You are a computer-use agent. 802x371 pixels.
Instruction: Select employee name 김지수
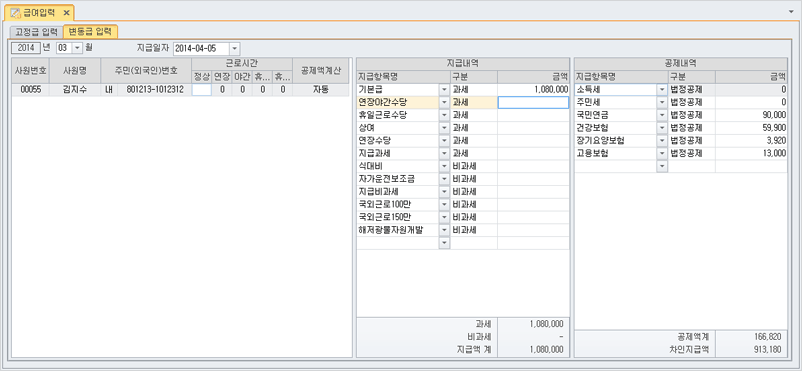75,90
